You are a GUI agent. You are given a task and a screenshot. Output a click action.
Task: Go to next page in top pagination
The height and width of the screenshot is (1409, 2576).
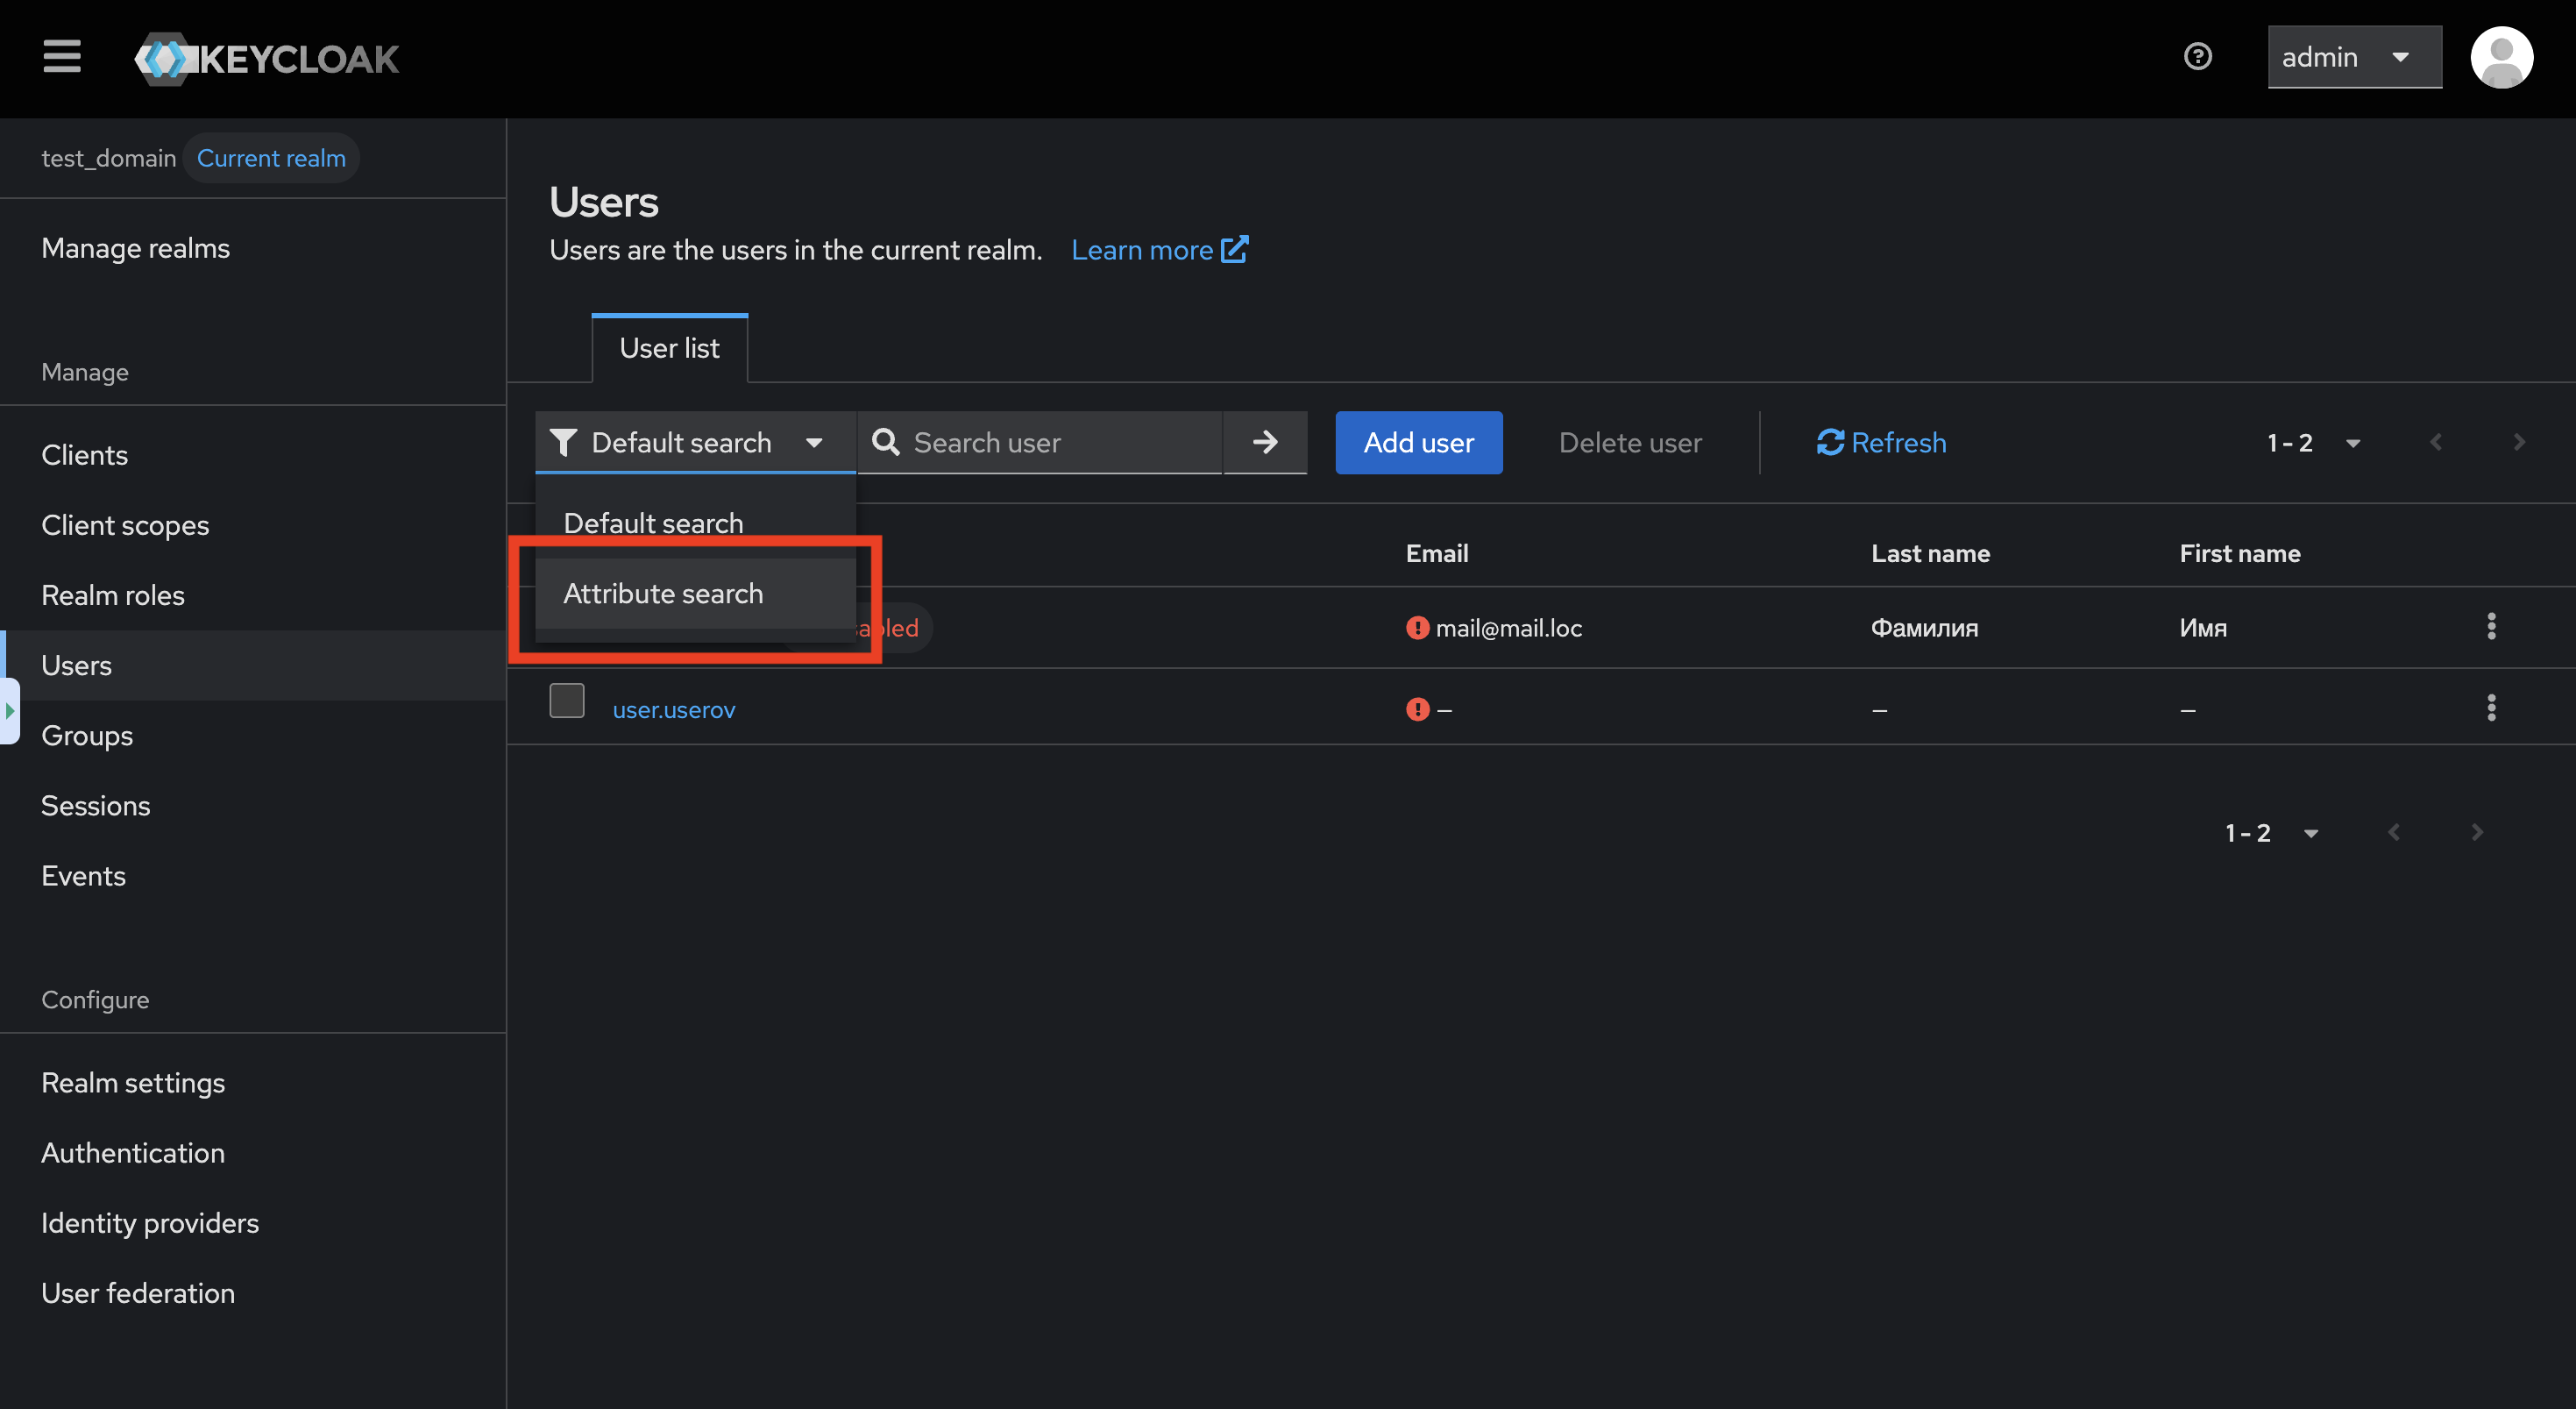click(2518, 442)
